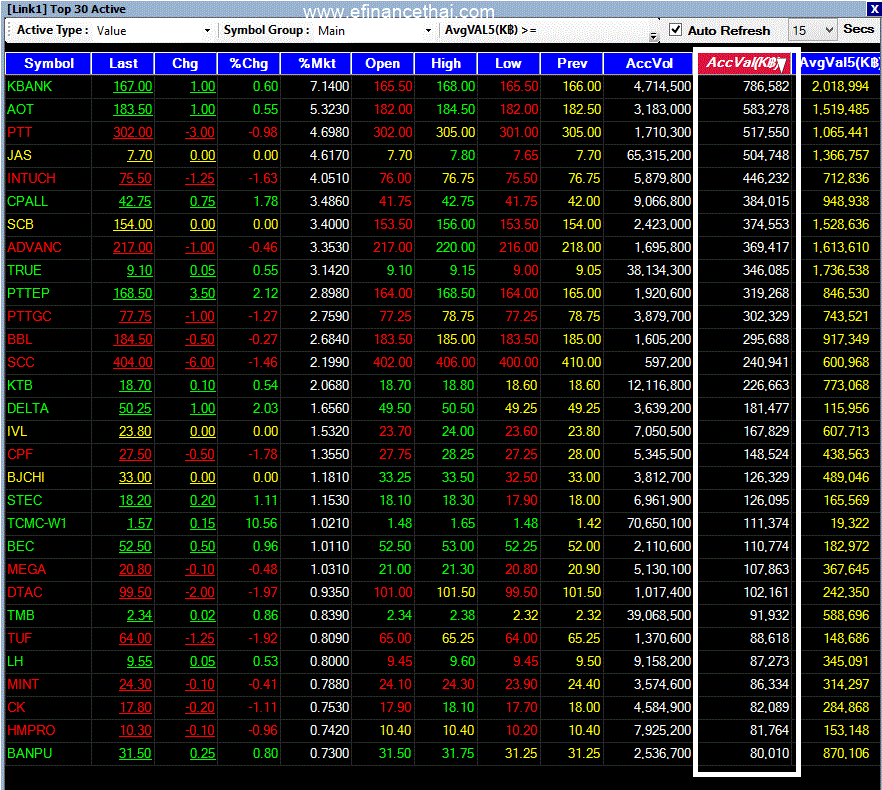Select the CPF symbol
The image size is (882, 790).
point(20,455)
